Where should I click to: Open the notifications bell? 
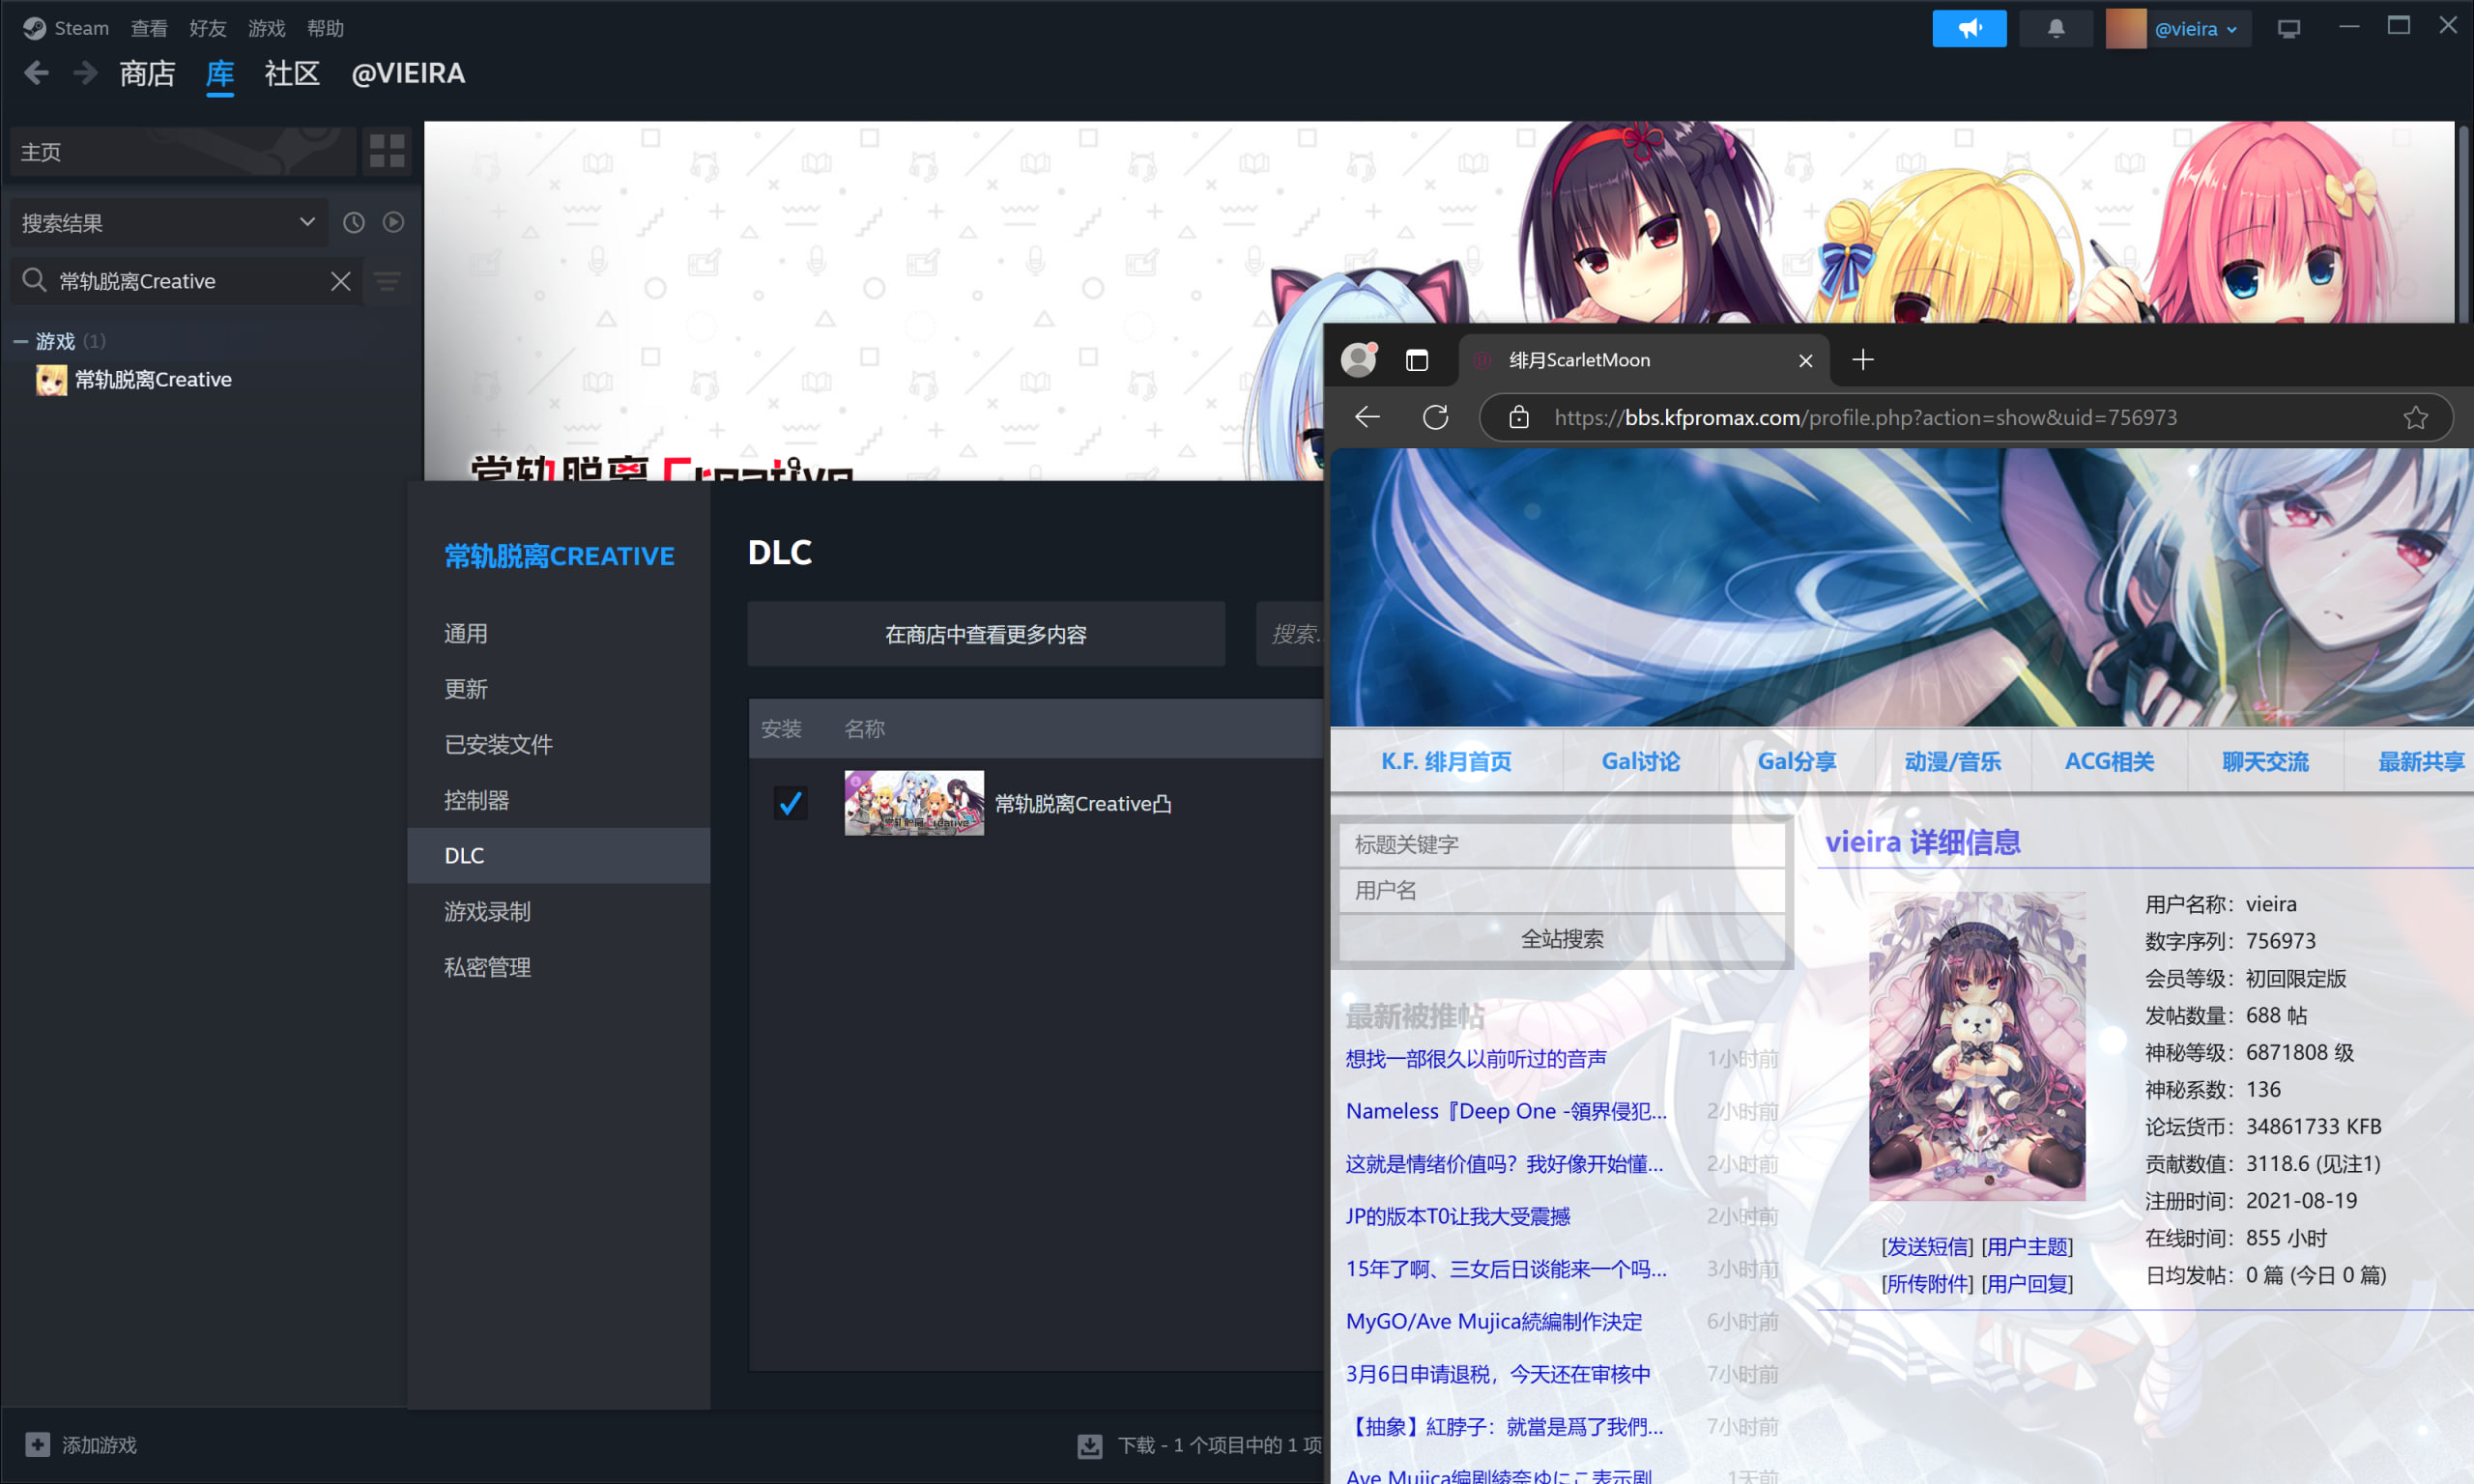point(2055,28)
